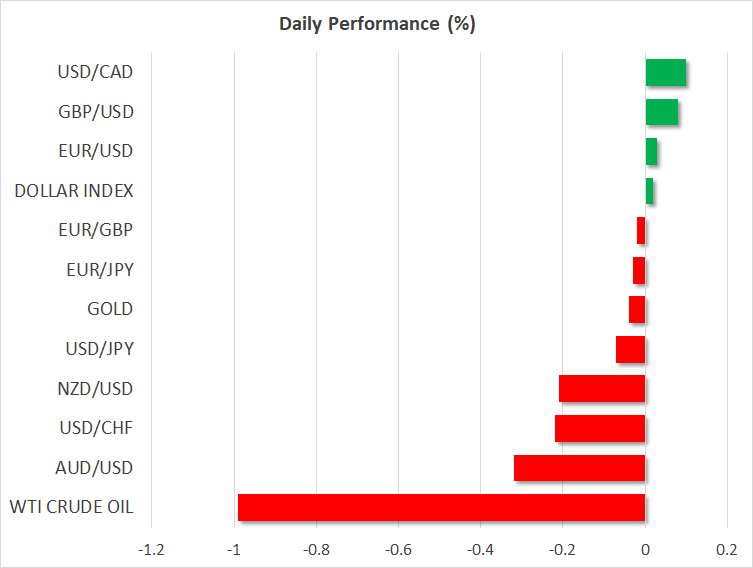The width and height of the screenshot is (753, 568).
Task: Select the EUR/USD green bar
Action: (652, 152)
